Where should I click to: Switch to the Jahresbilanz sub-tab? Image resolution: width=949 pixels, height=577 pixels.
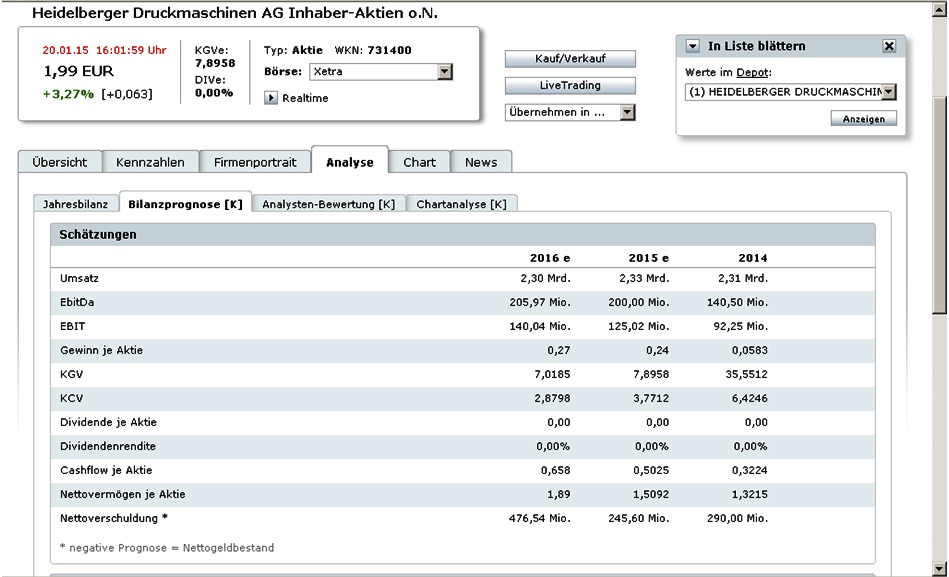pos(75,204)
